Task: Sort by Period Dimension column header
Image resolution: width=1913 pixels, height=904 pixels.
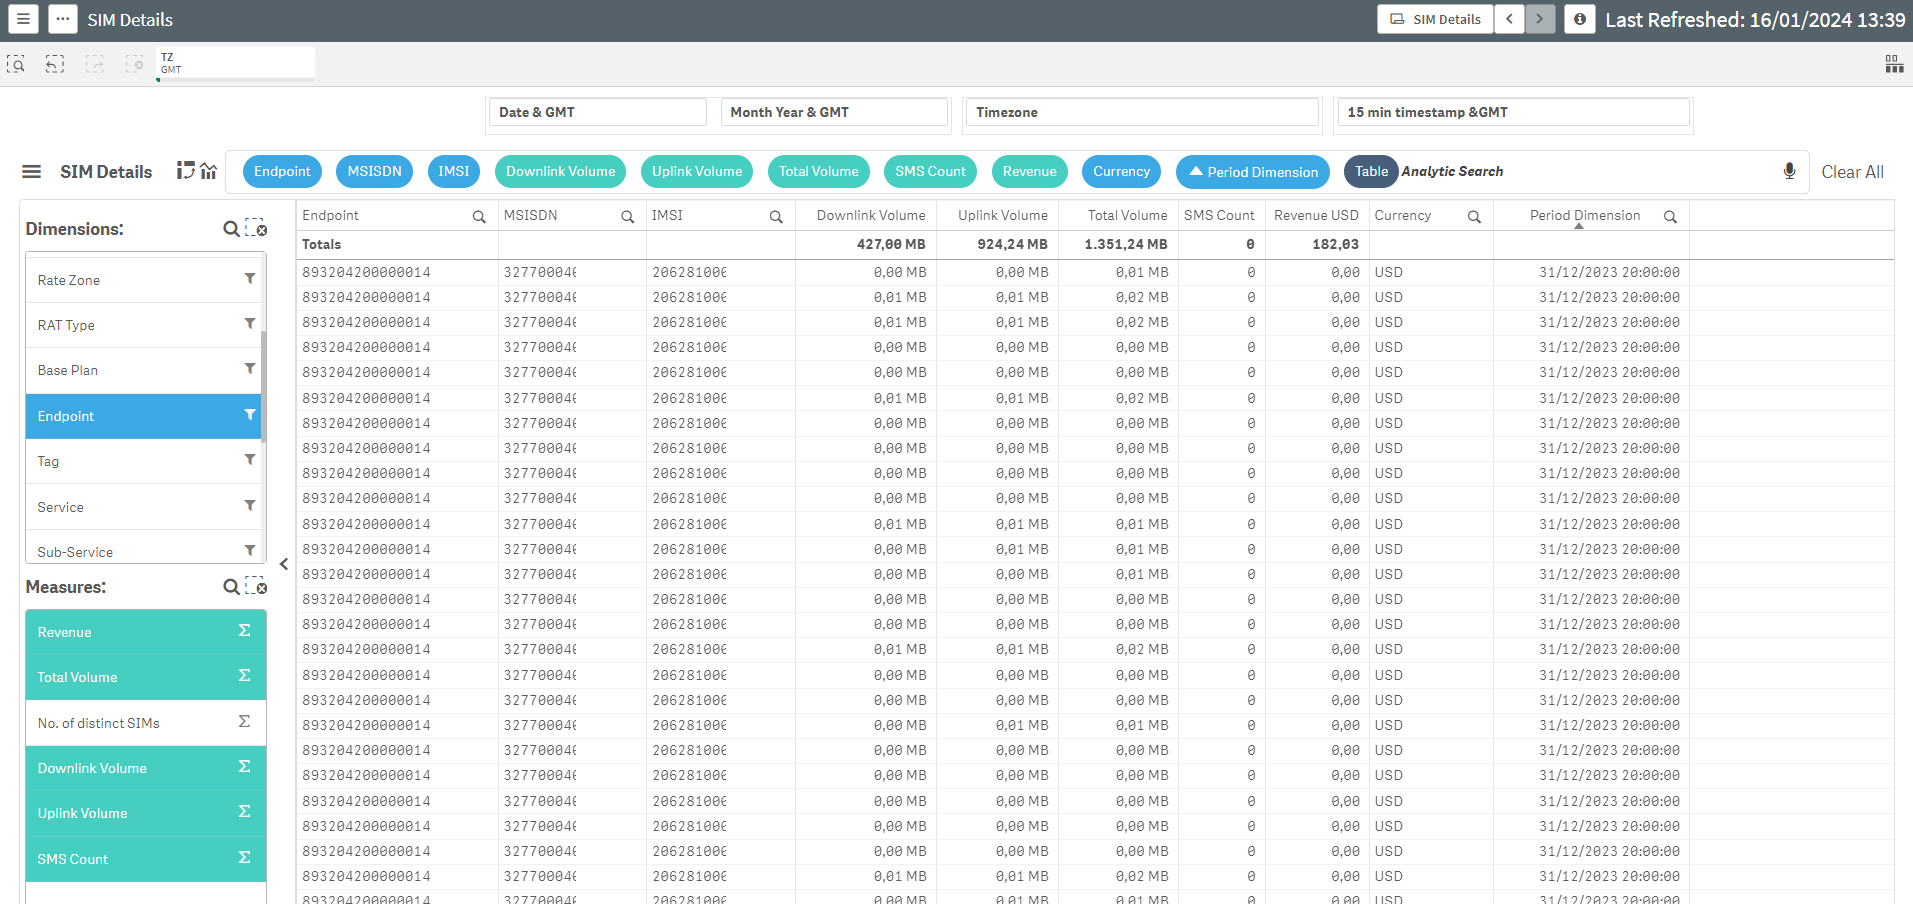Action: click(1584, 215)
